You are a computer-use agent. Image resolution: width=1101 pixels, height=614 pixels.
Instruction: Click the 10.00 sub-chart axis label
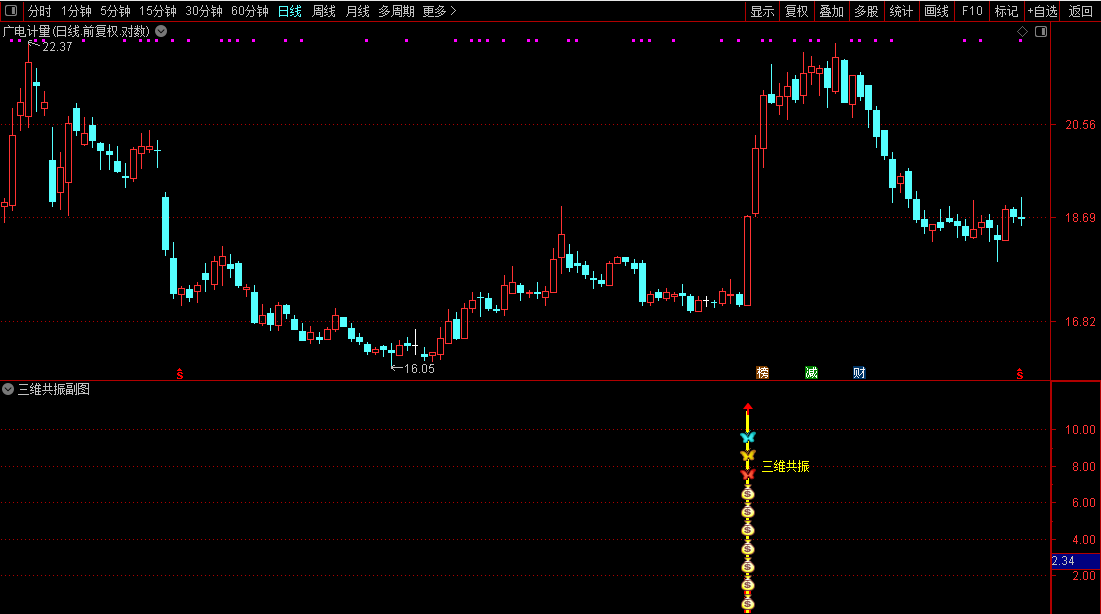(x=1080, y=430)
